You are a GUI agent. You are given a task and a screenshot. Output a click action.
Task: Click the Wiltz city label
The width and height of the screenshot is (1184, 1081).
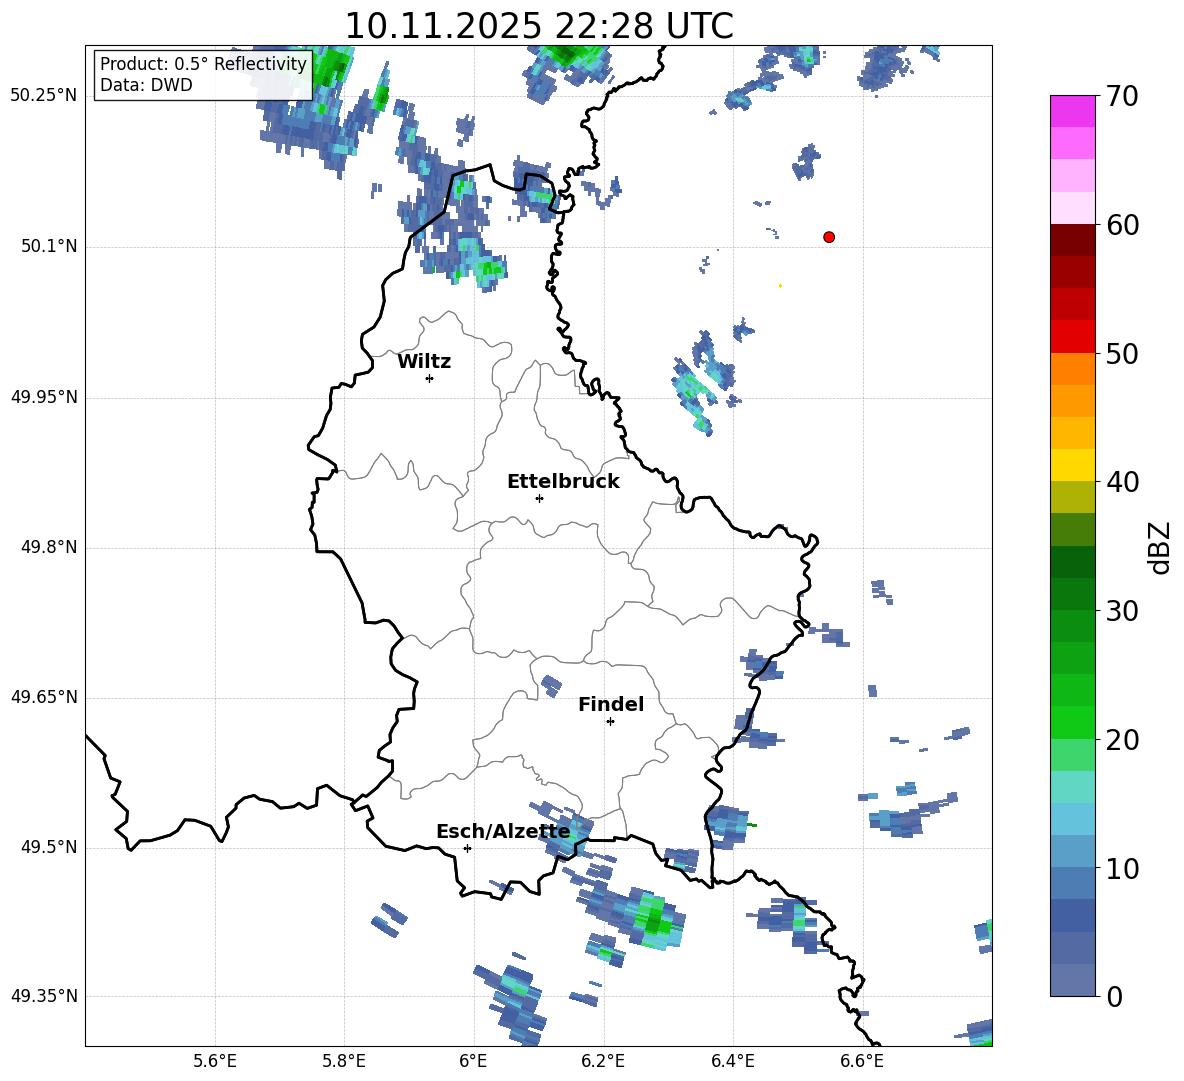point(424,362)
